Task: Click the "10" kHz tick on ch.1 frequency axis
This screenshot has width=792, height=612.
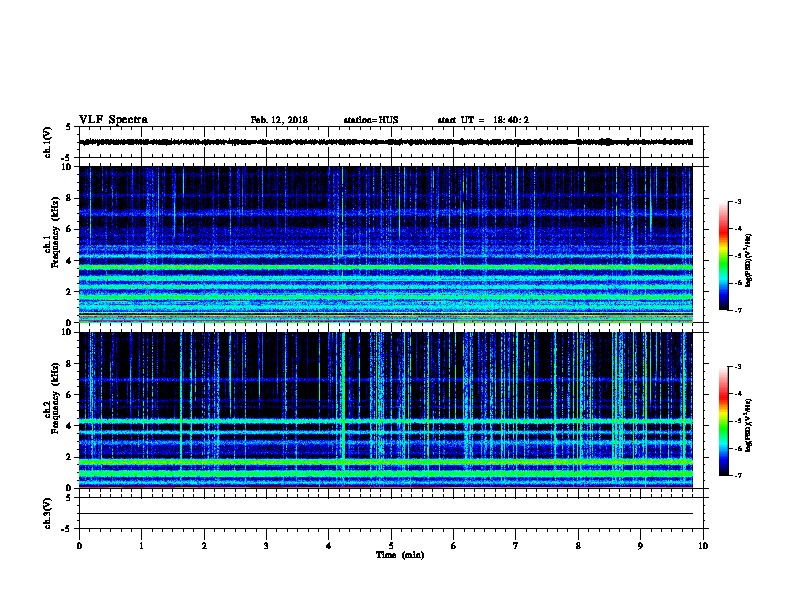Action: pos(69,167)
